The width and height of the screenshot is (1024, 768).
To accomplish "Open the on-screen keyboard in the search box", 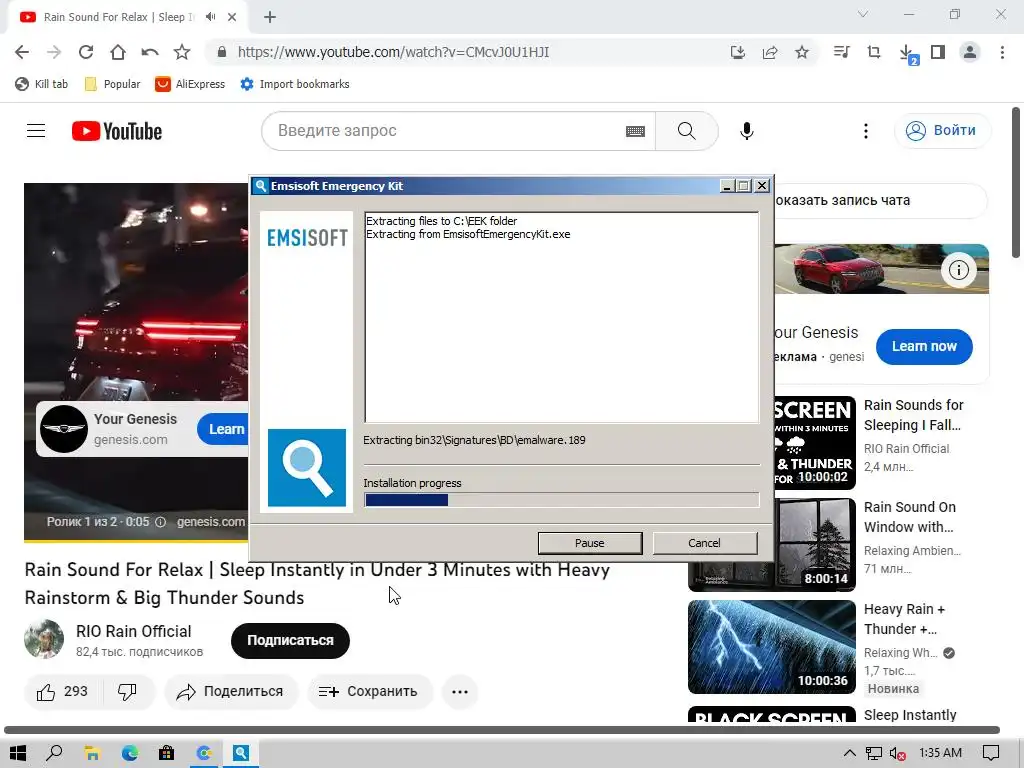I will [635, 131].
